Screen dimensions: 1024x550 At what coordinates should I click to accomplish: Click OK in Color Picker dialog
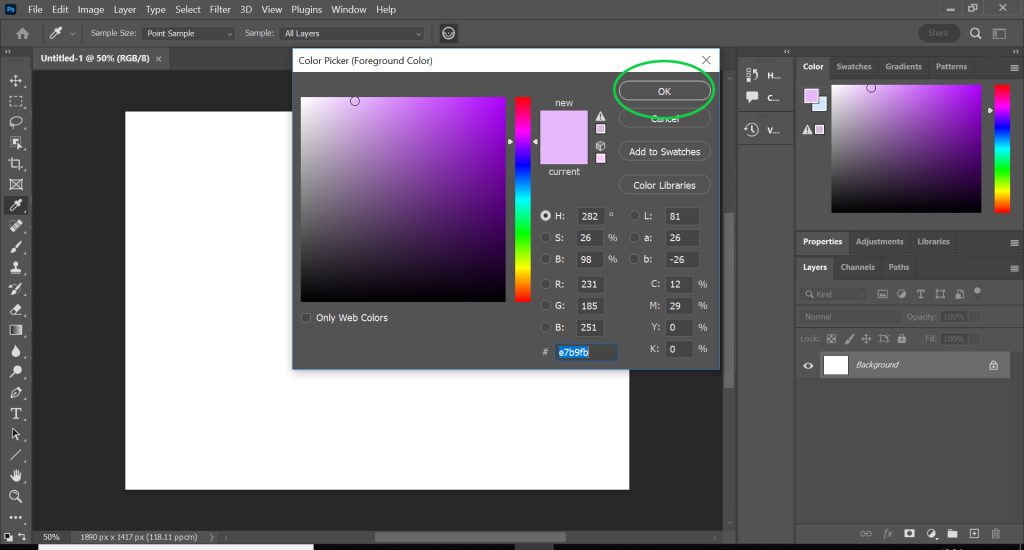[x=664, y=91]
